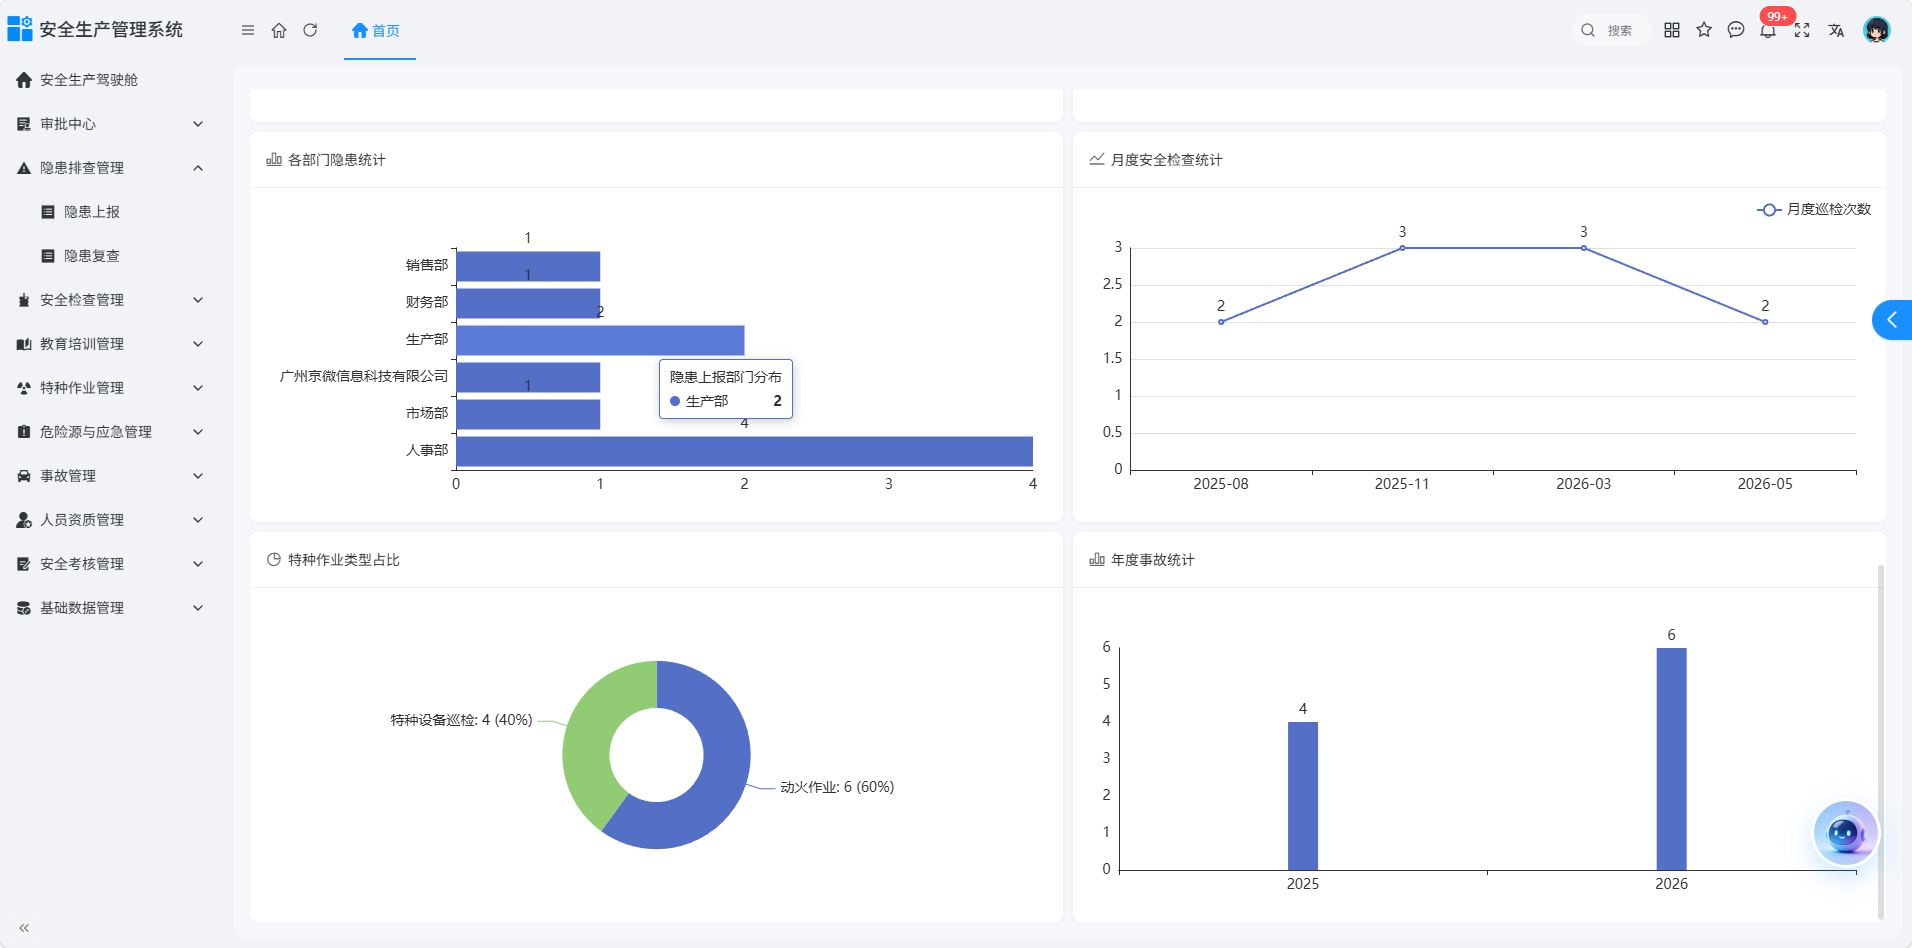This screenshot has width=1912, height=948.
Task: Open the chat messages icon
Action: [x=1736, y=30]
